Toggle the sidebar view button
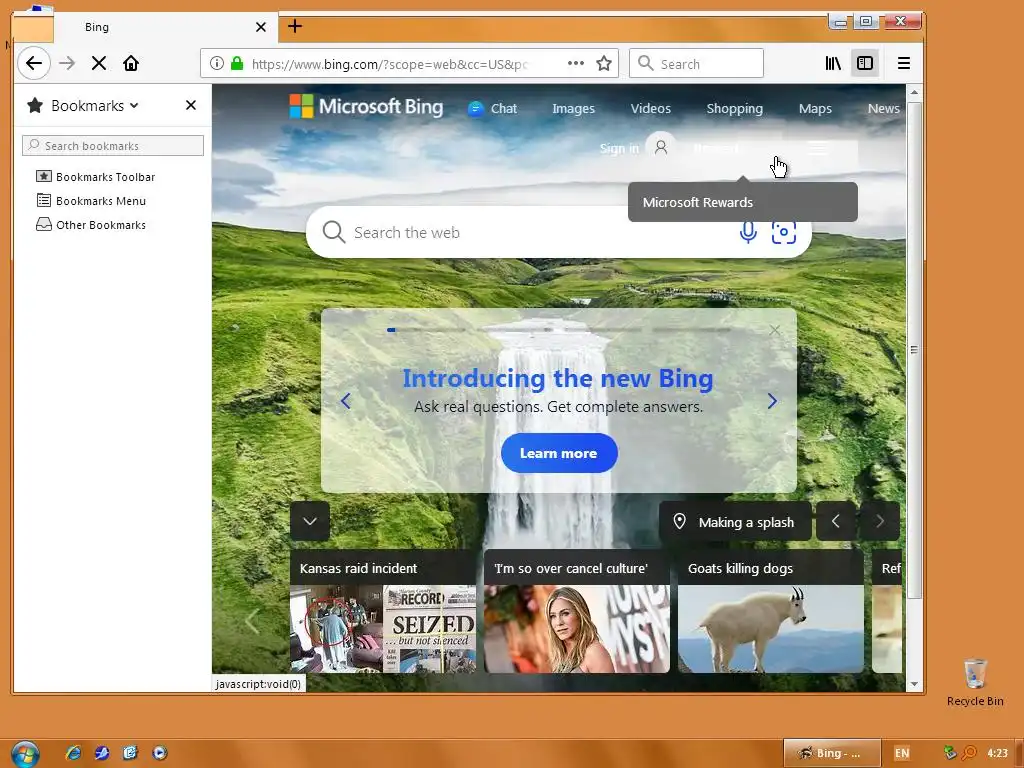Viewport: 1024px width, 768px height. [865, 63]
